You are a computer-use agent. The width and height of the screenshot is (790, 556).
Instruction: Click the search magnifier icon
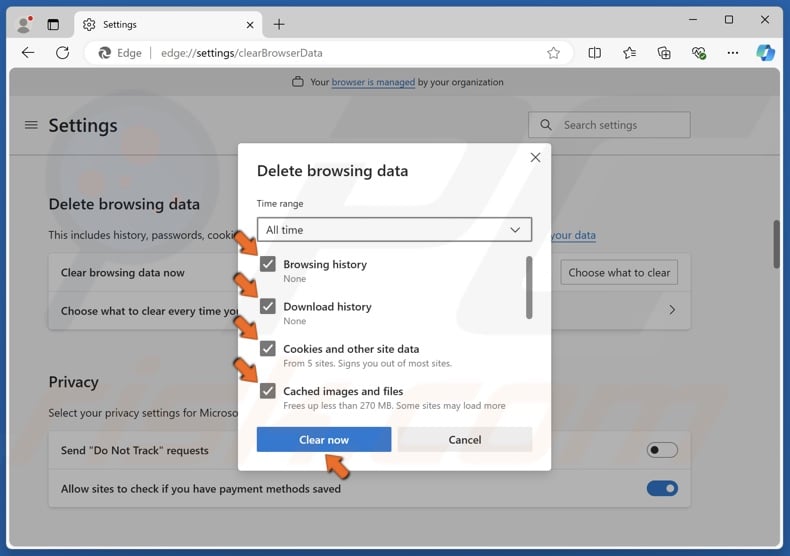[x=546, y=124]
